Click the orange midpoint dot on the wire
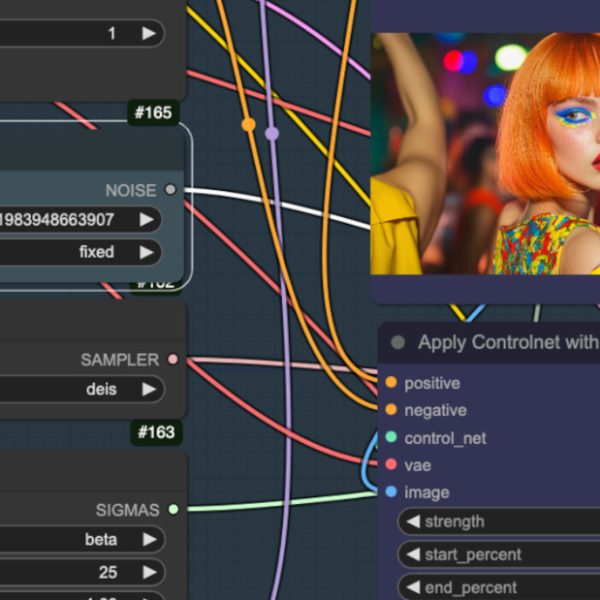This screenshot has height=600, width=600. [x=248, y=125]
